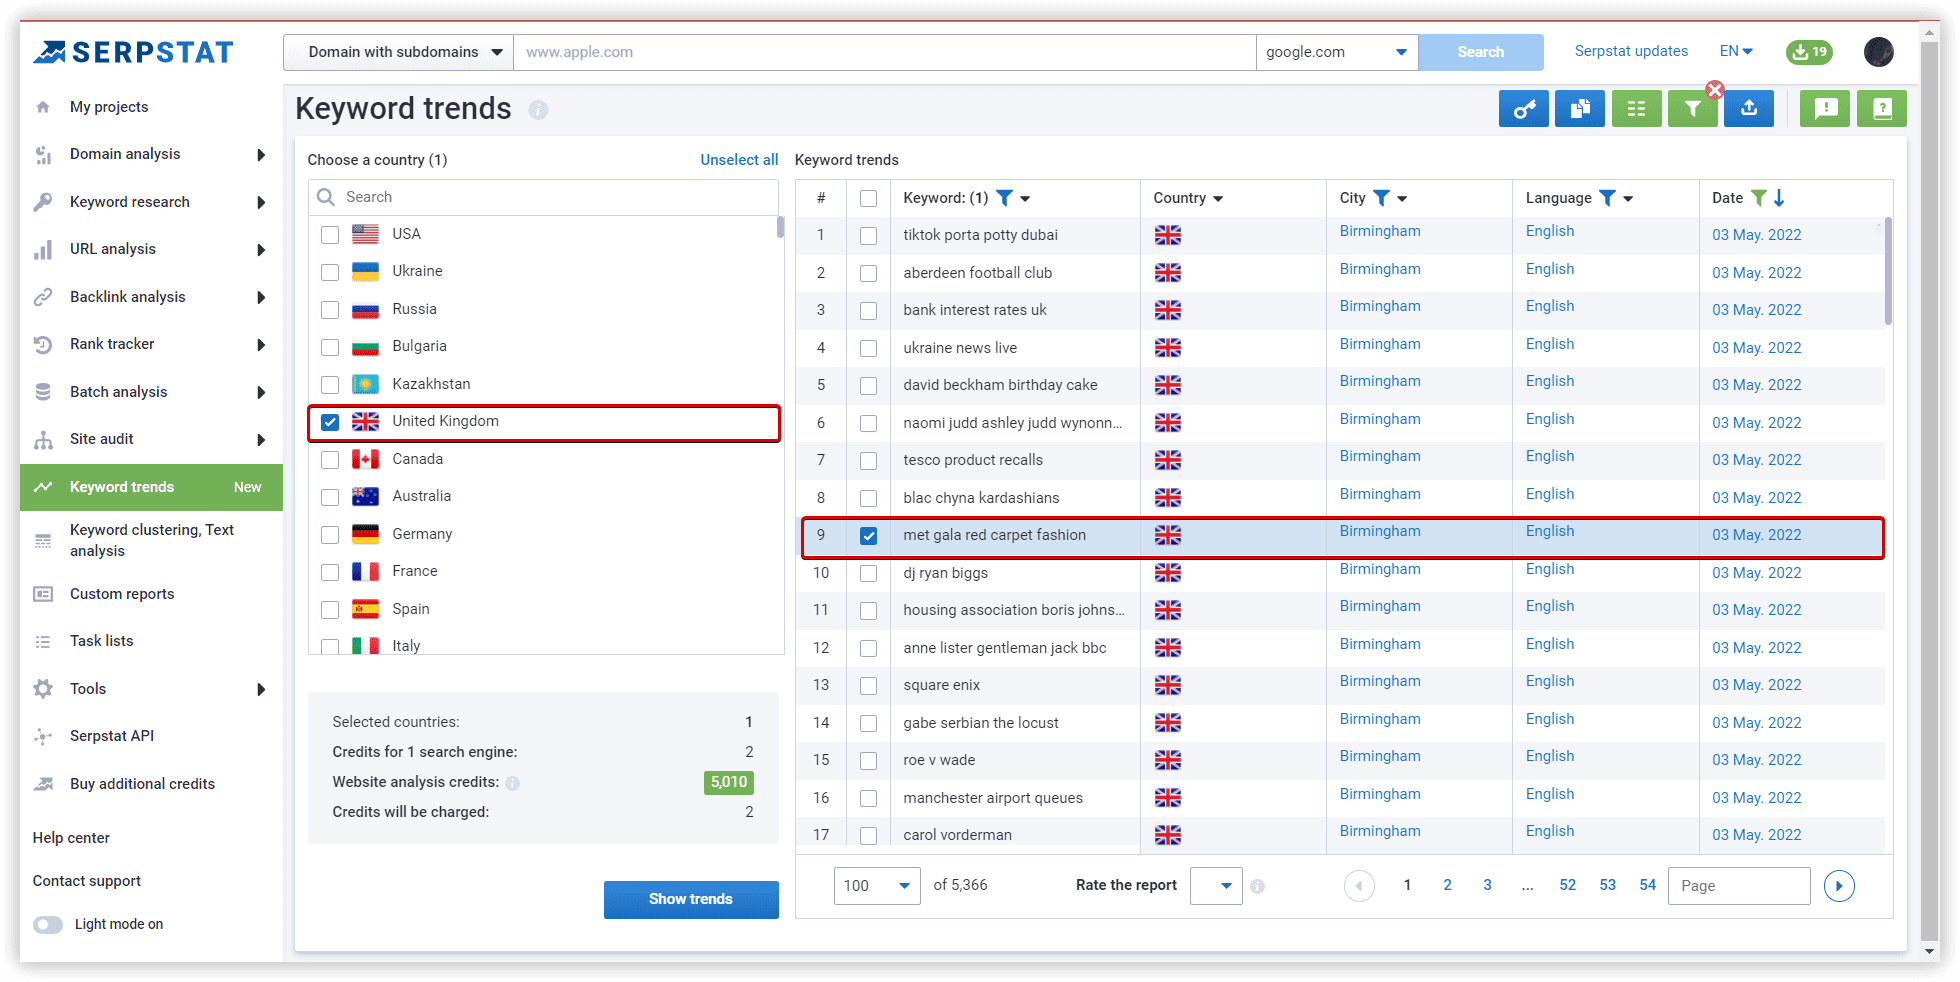The height and width of the screenshot is (982, 1960).
Task: Select Keyword trends in sidebar
Action: [151, 487]
